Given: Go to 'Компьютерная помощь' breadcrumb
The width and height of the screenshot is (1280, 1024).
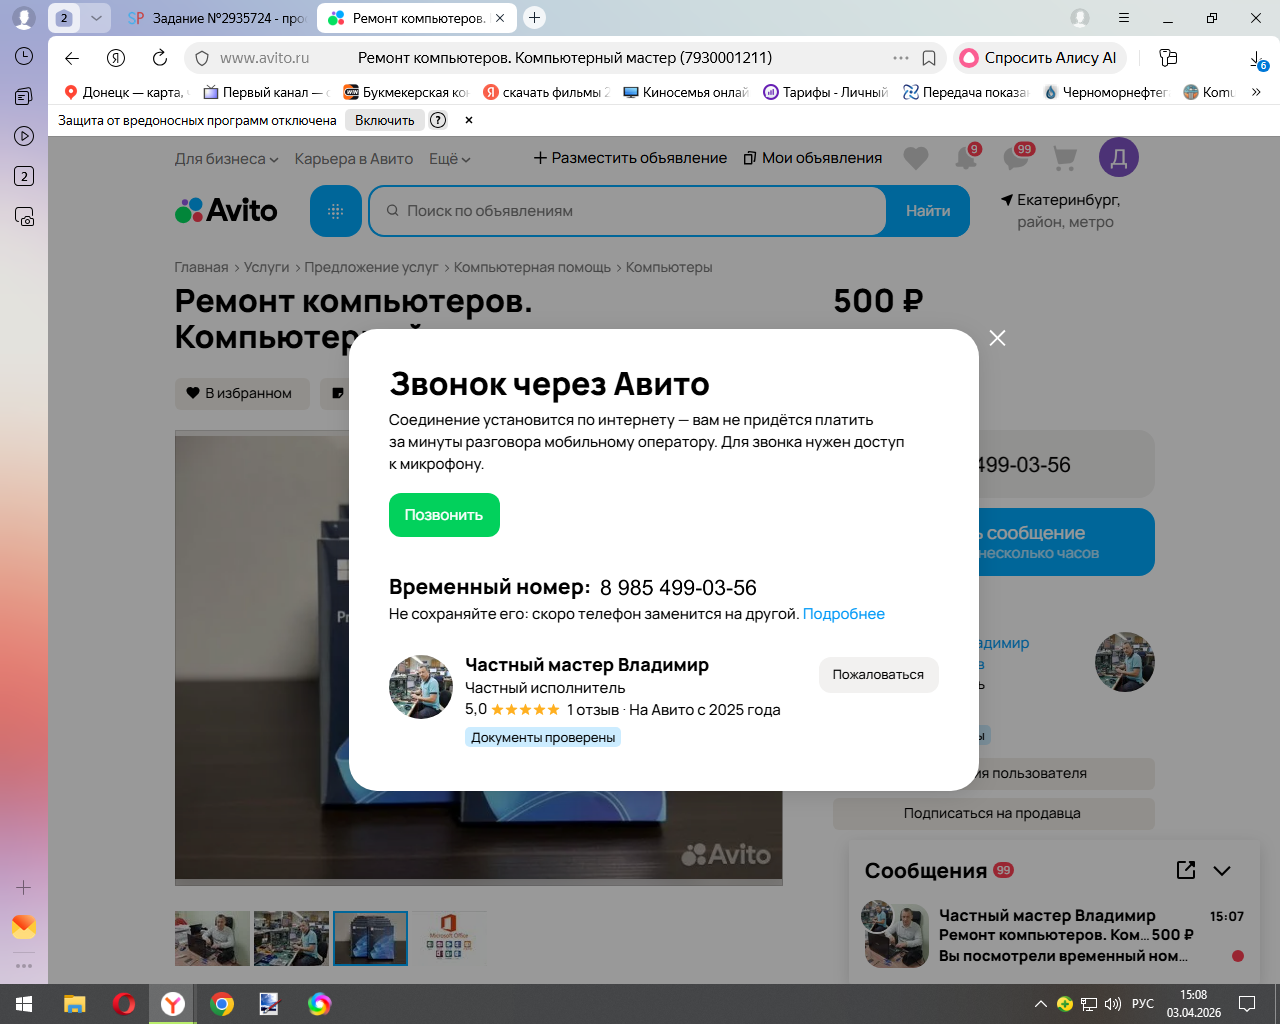Looking at the screenshot, I should (532, 268).
